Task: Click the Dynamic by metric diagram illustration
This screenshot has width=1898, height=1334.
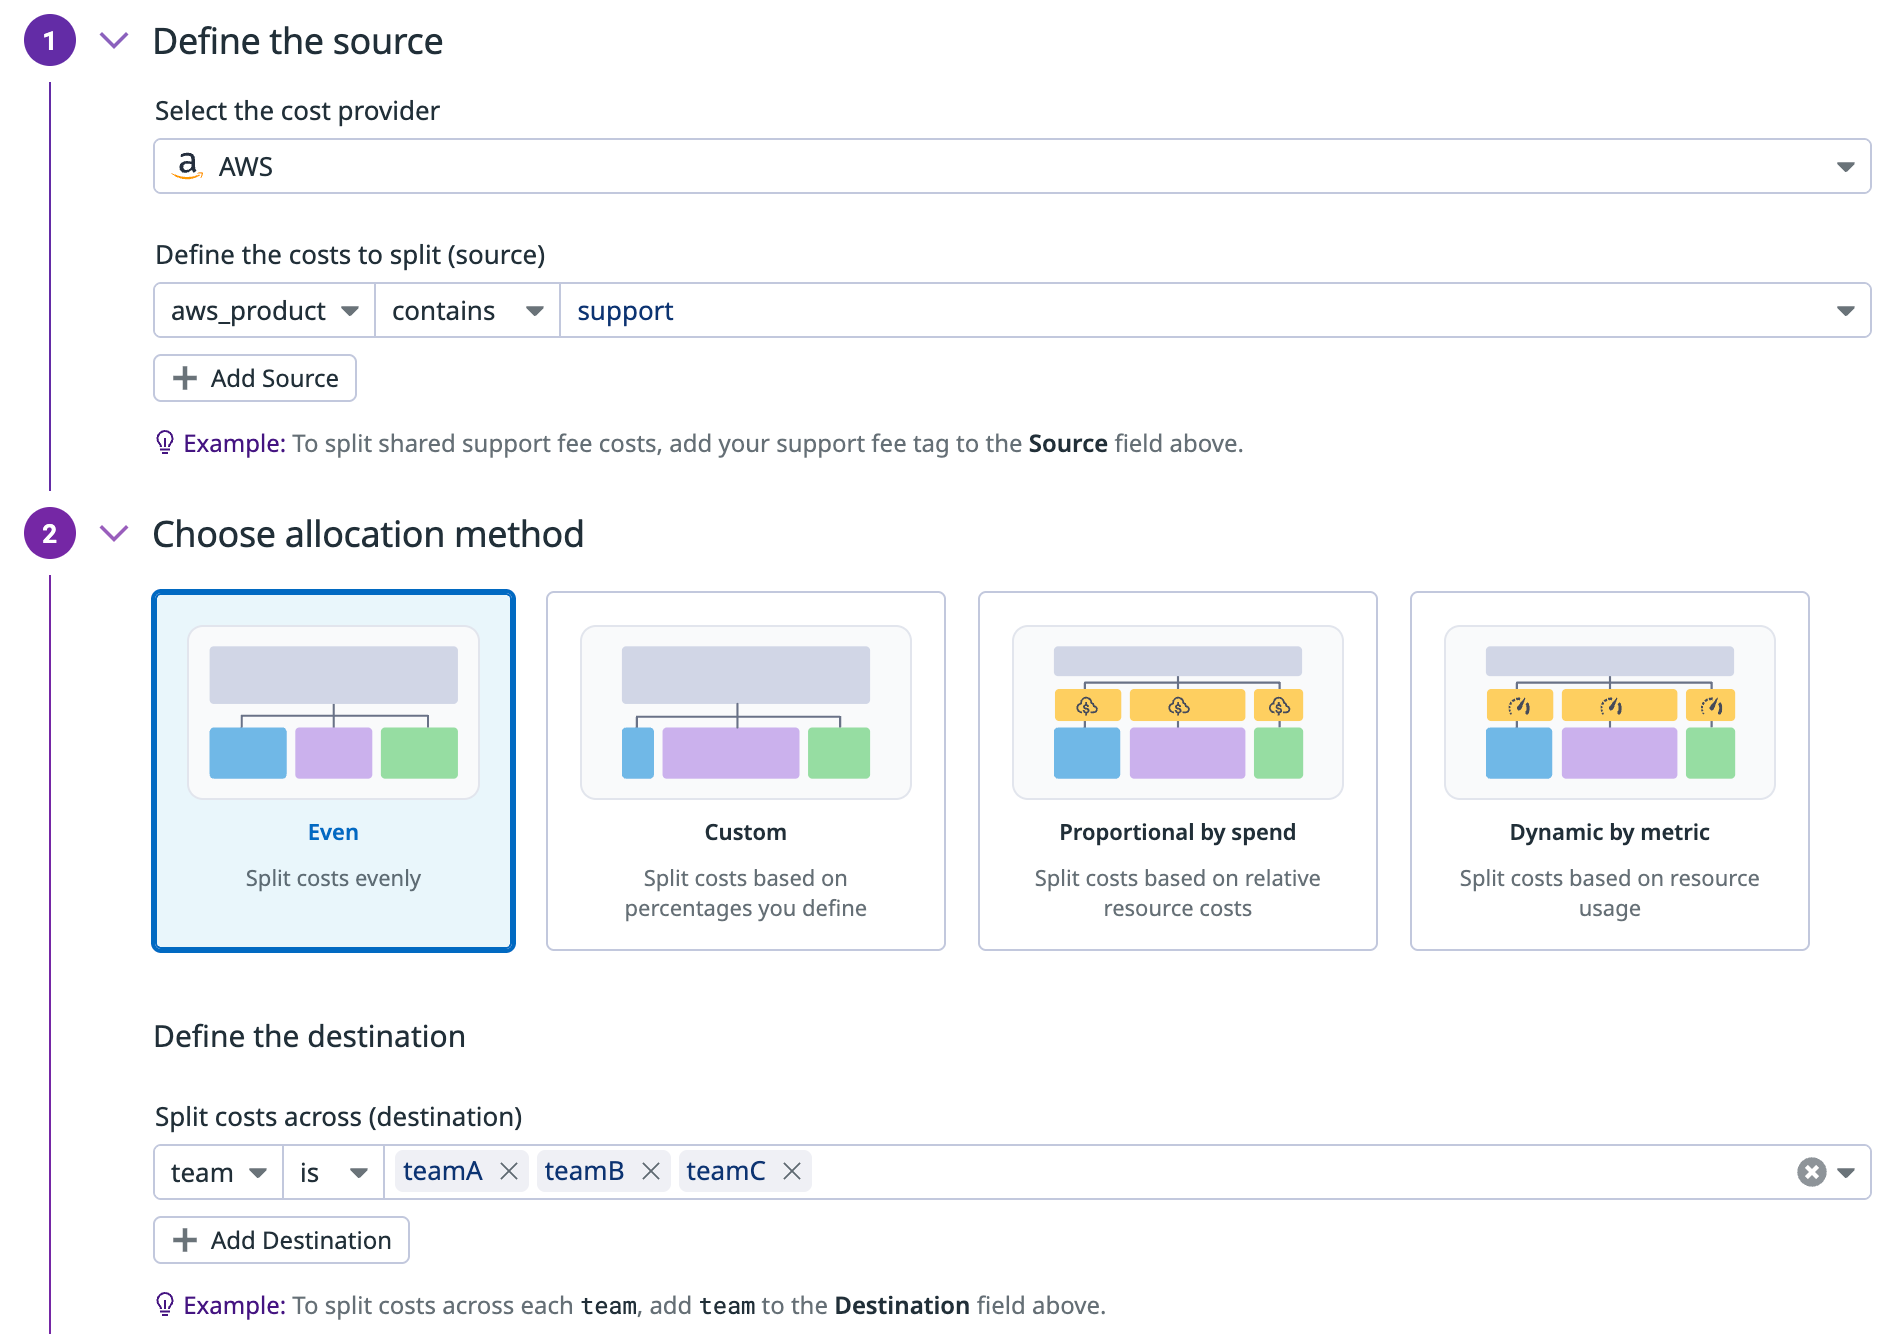Action: tap(1609, 712)
